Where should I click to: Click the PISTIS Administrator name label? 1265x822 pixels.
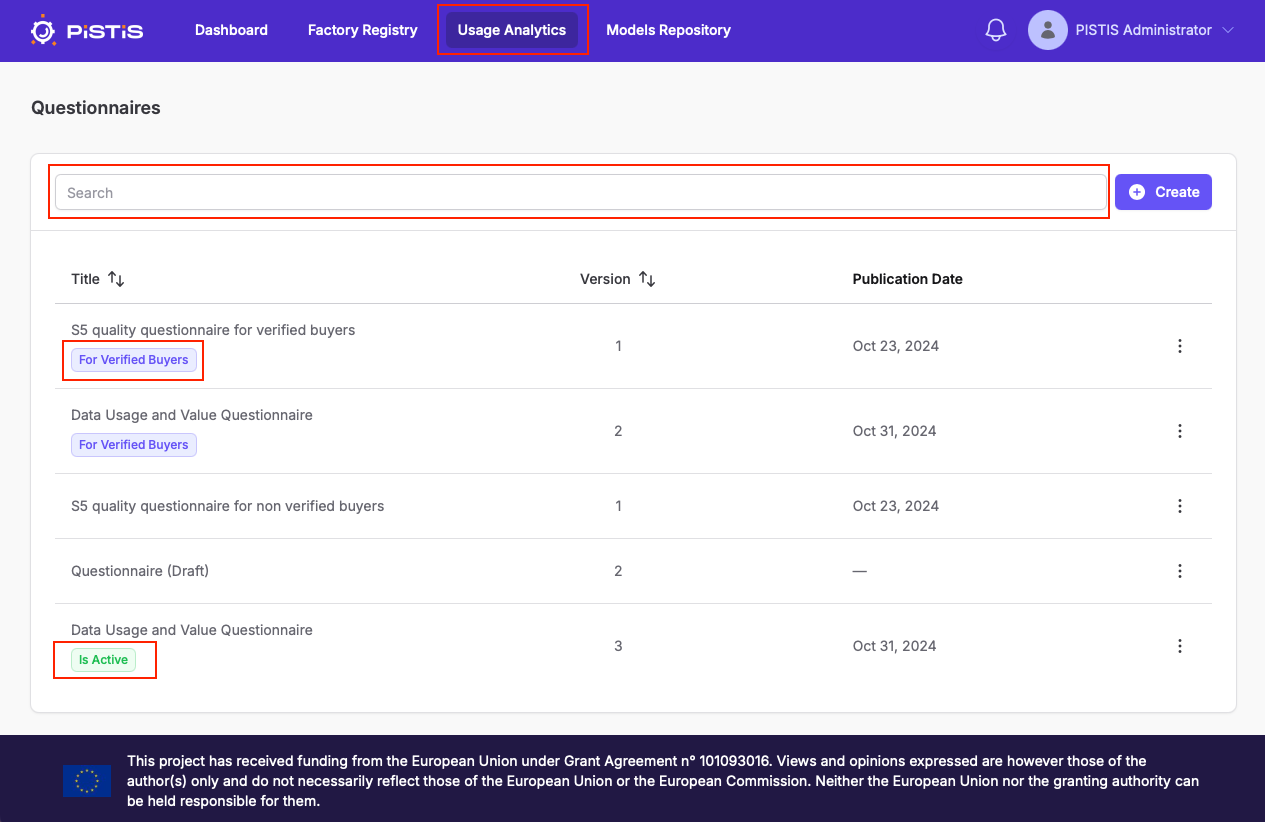pyautogui.click(x=1143, y=30)
